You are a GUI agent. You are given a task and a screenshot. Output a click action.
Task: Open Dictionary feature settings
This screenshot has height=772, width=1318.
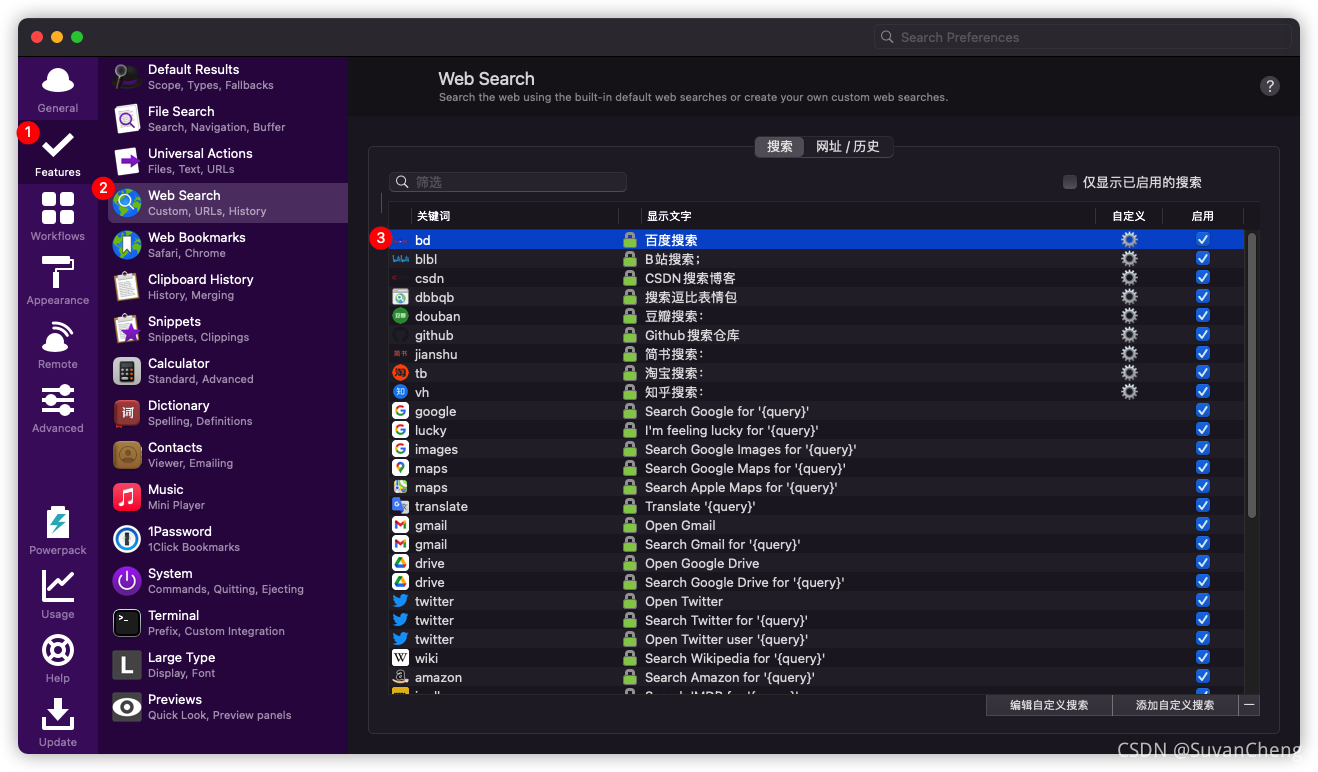click(x=228, y=413)
